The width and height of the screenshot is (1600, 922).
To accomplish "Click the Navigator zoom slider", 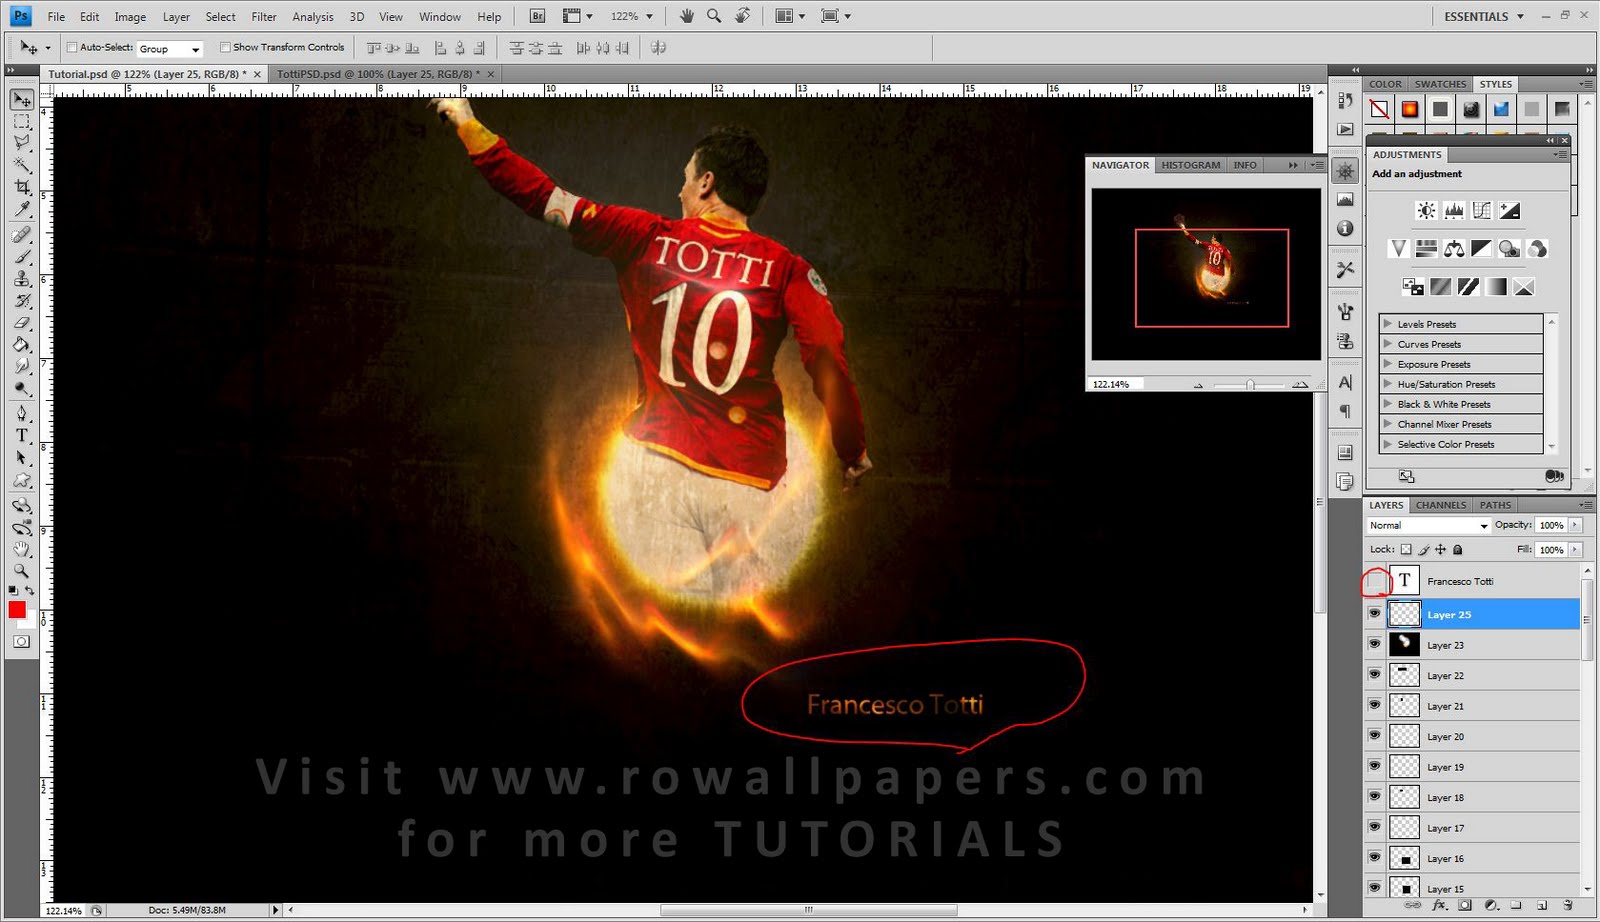I will (1249, 385).
